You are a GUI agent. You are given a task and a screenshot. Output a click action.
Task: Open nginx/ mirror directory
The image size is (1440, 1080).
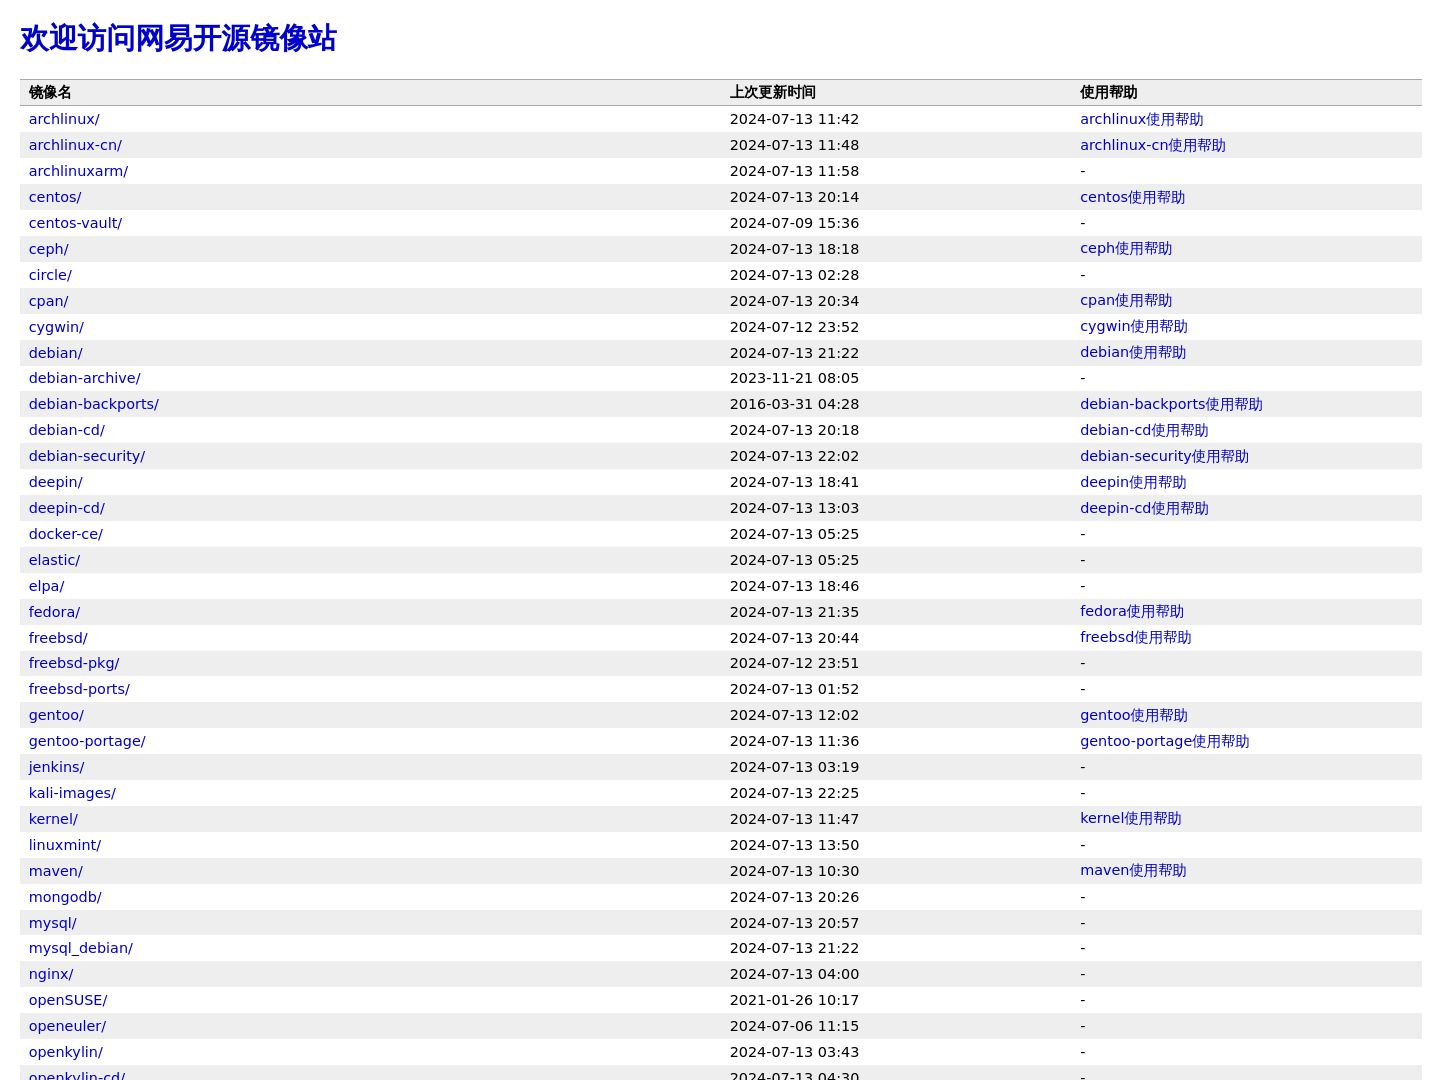[x=51, y=974]
